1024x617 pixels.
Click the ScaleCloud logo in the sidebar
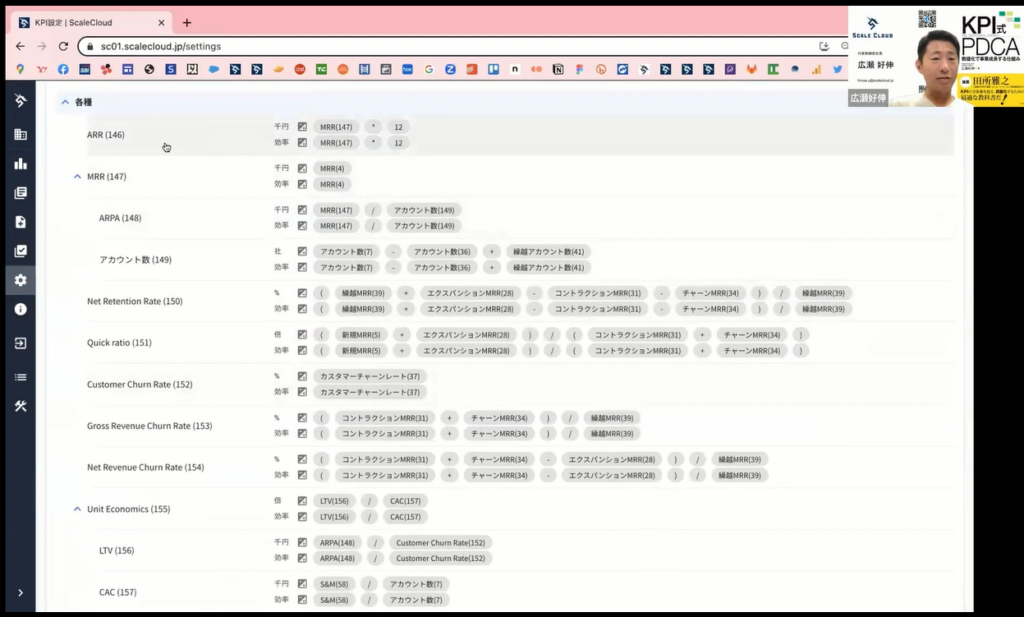pyautogui.click(x=20, y=101)
